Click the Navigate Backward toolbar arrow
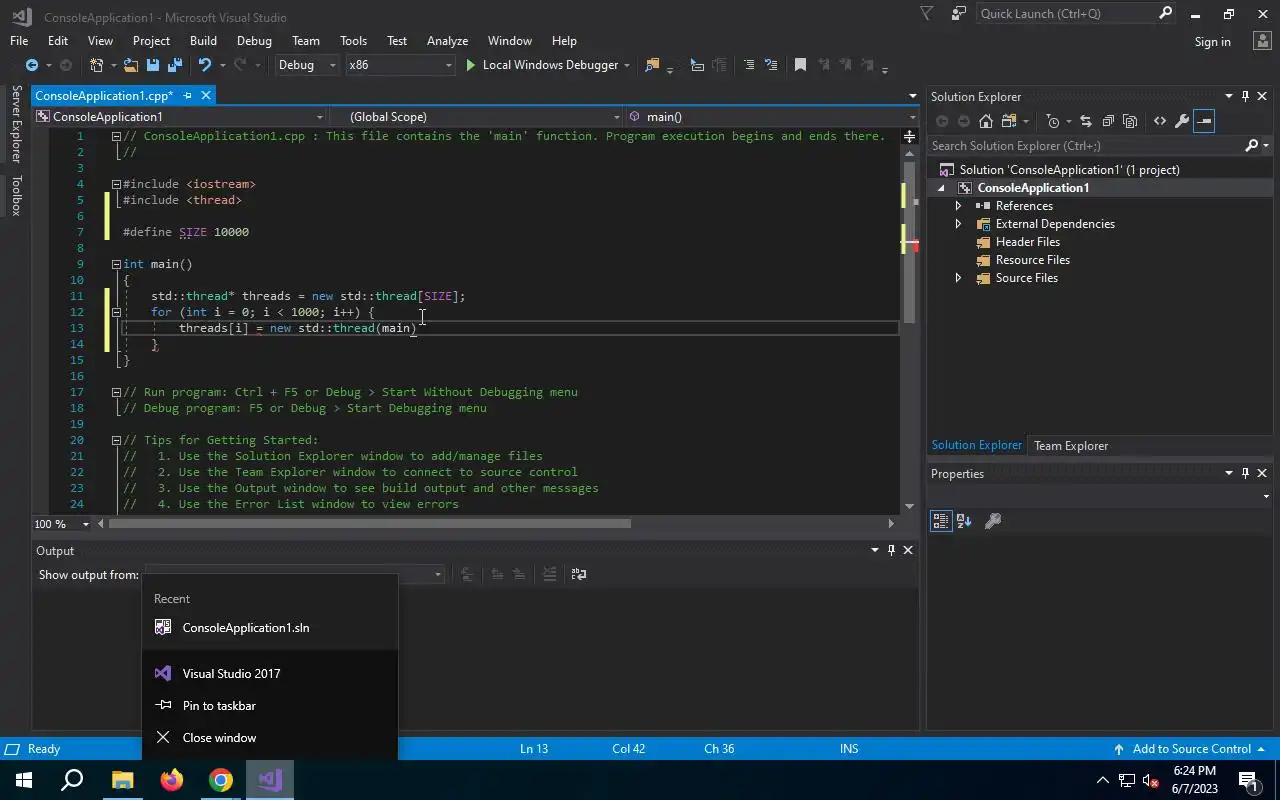 coord(31,65)
